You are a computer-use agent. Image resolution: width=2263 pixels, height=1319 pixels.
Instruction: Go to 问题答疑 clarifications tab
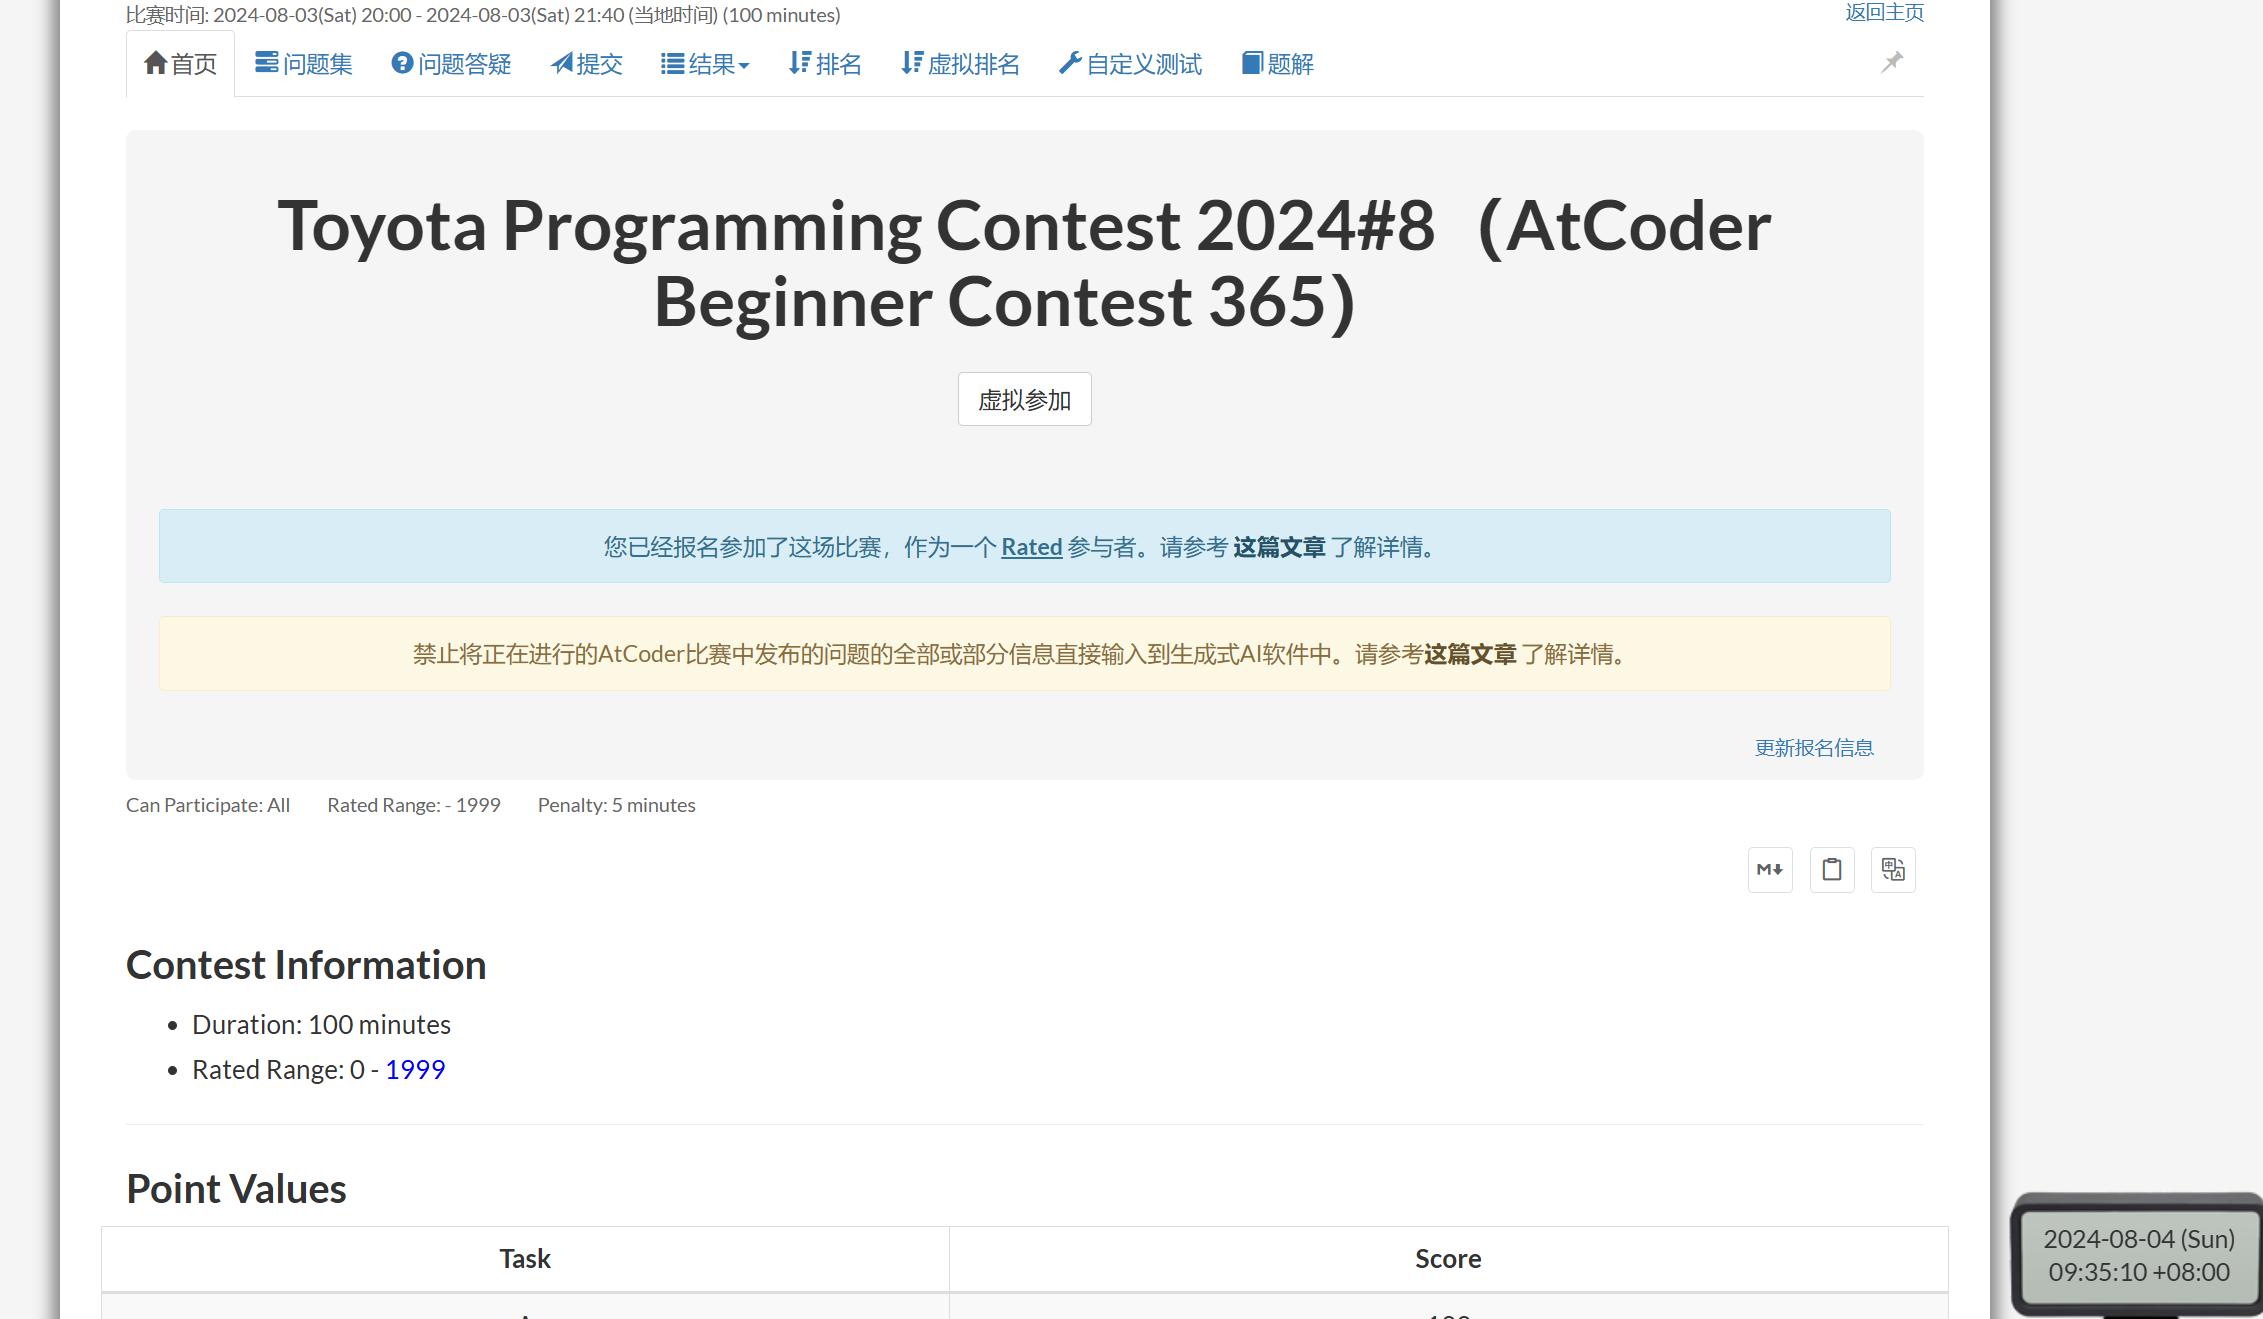tap(451, 65)
